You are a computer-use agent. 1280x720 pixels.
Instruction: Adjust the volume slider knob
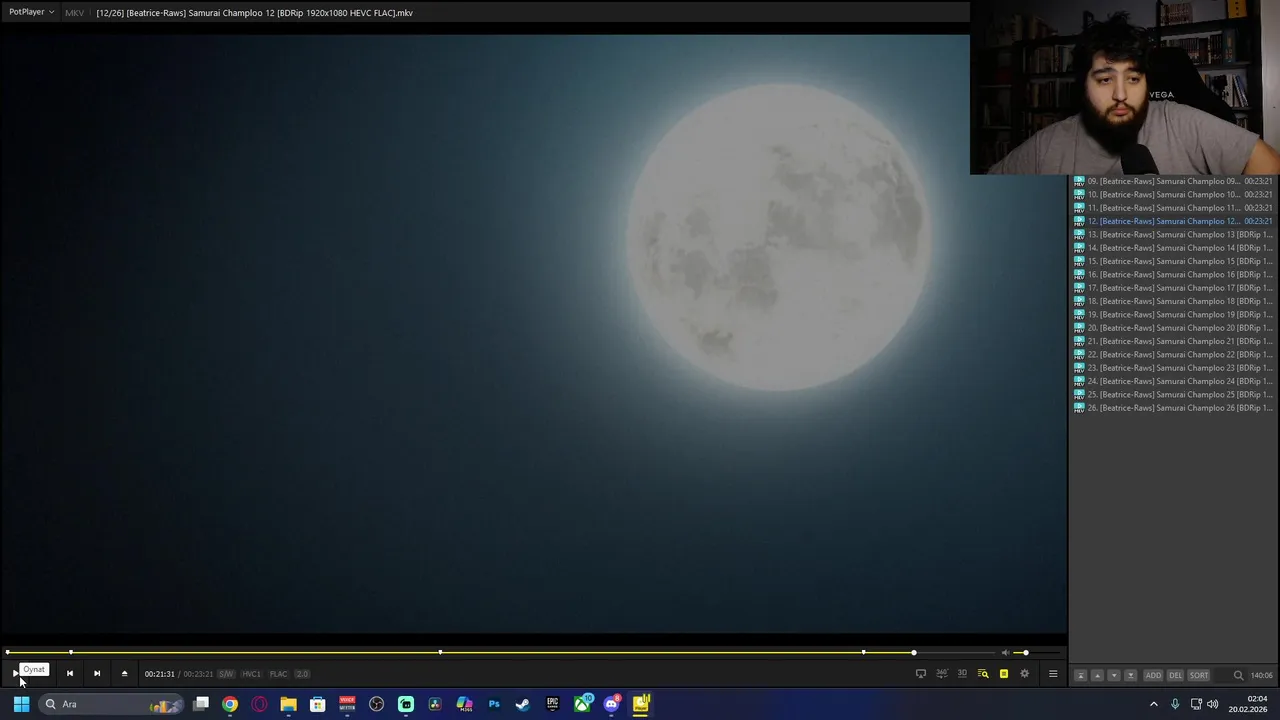[1026, 653]
